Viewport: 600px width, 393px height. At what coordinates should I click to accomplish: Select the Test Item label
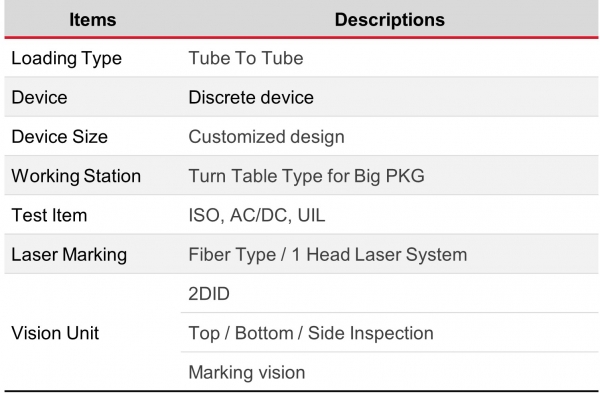[x=49, y=215]
